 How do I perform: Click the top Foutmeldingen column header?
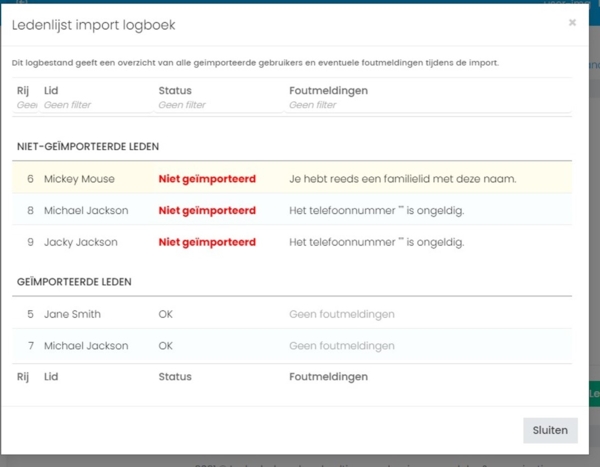point(328,91)
